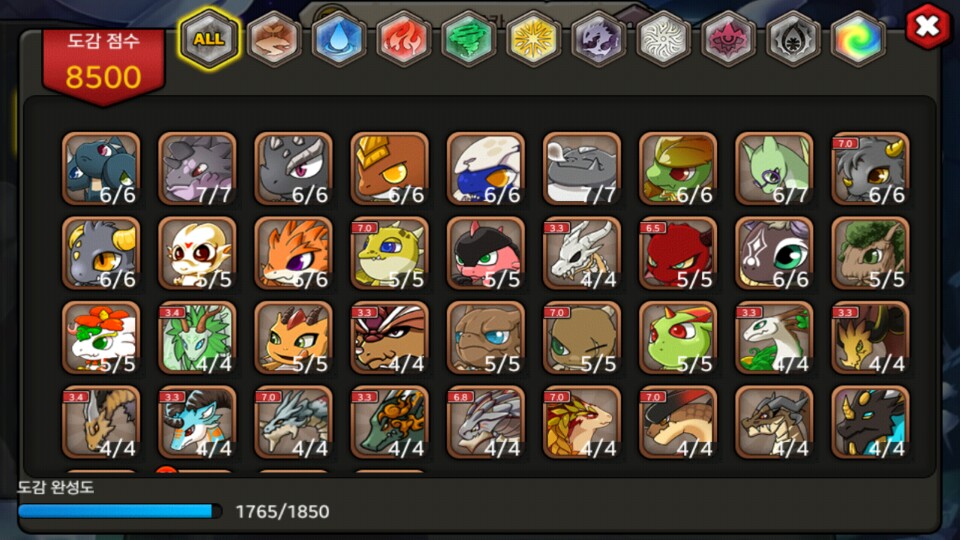
Task: Tap the blue completion progress bar
Action: (120, 511)
